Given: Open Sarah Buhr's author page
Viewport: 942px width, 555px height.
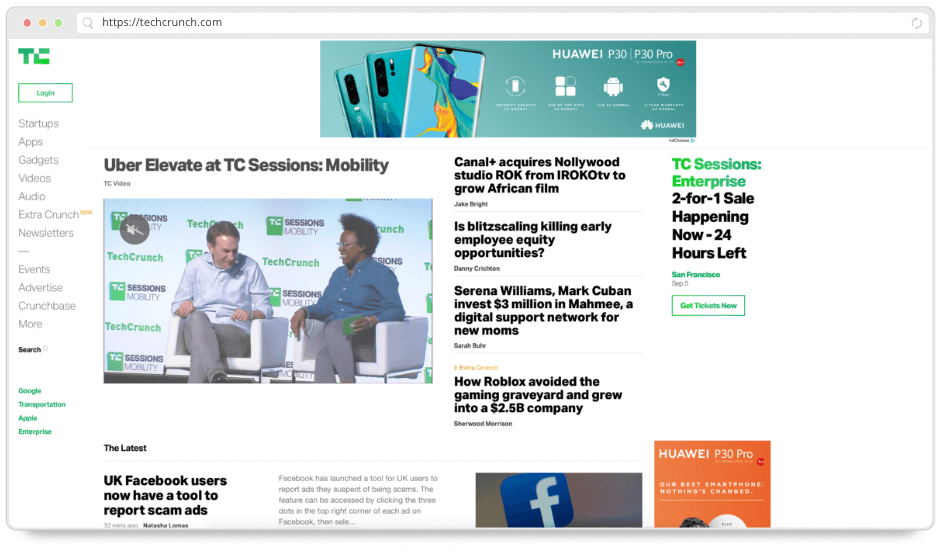Looking at the screenshot, I should pyautogui.click(x=470, y=345).
